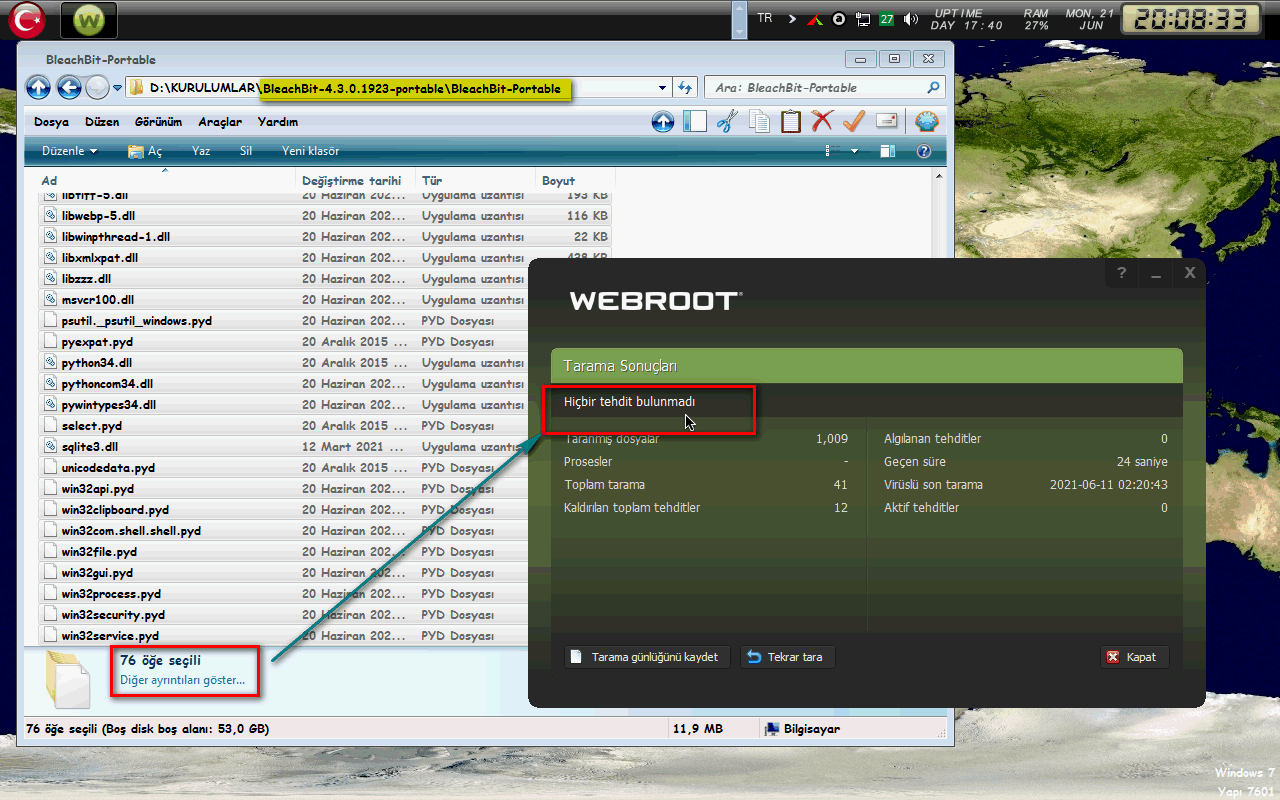
Task: Click the network connection tray icon
Action: click(x=864, y=19)
